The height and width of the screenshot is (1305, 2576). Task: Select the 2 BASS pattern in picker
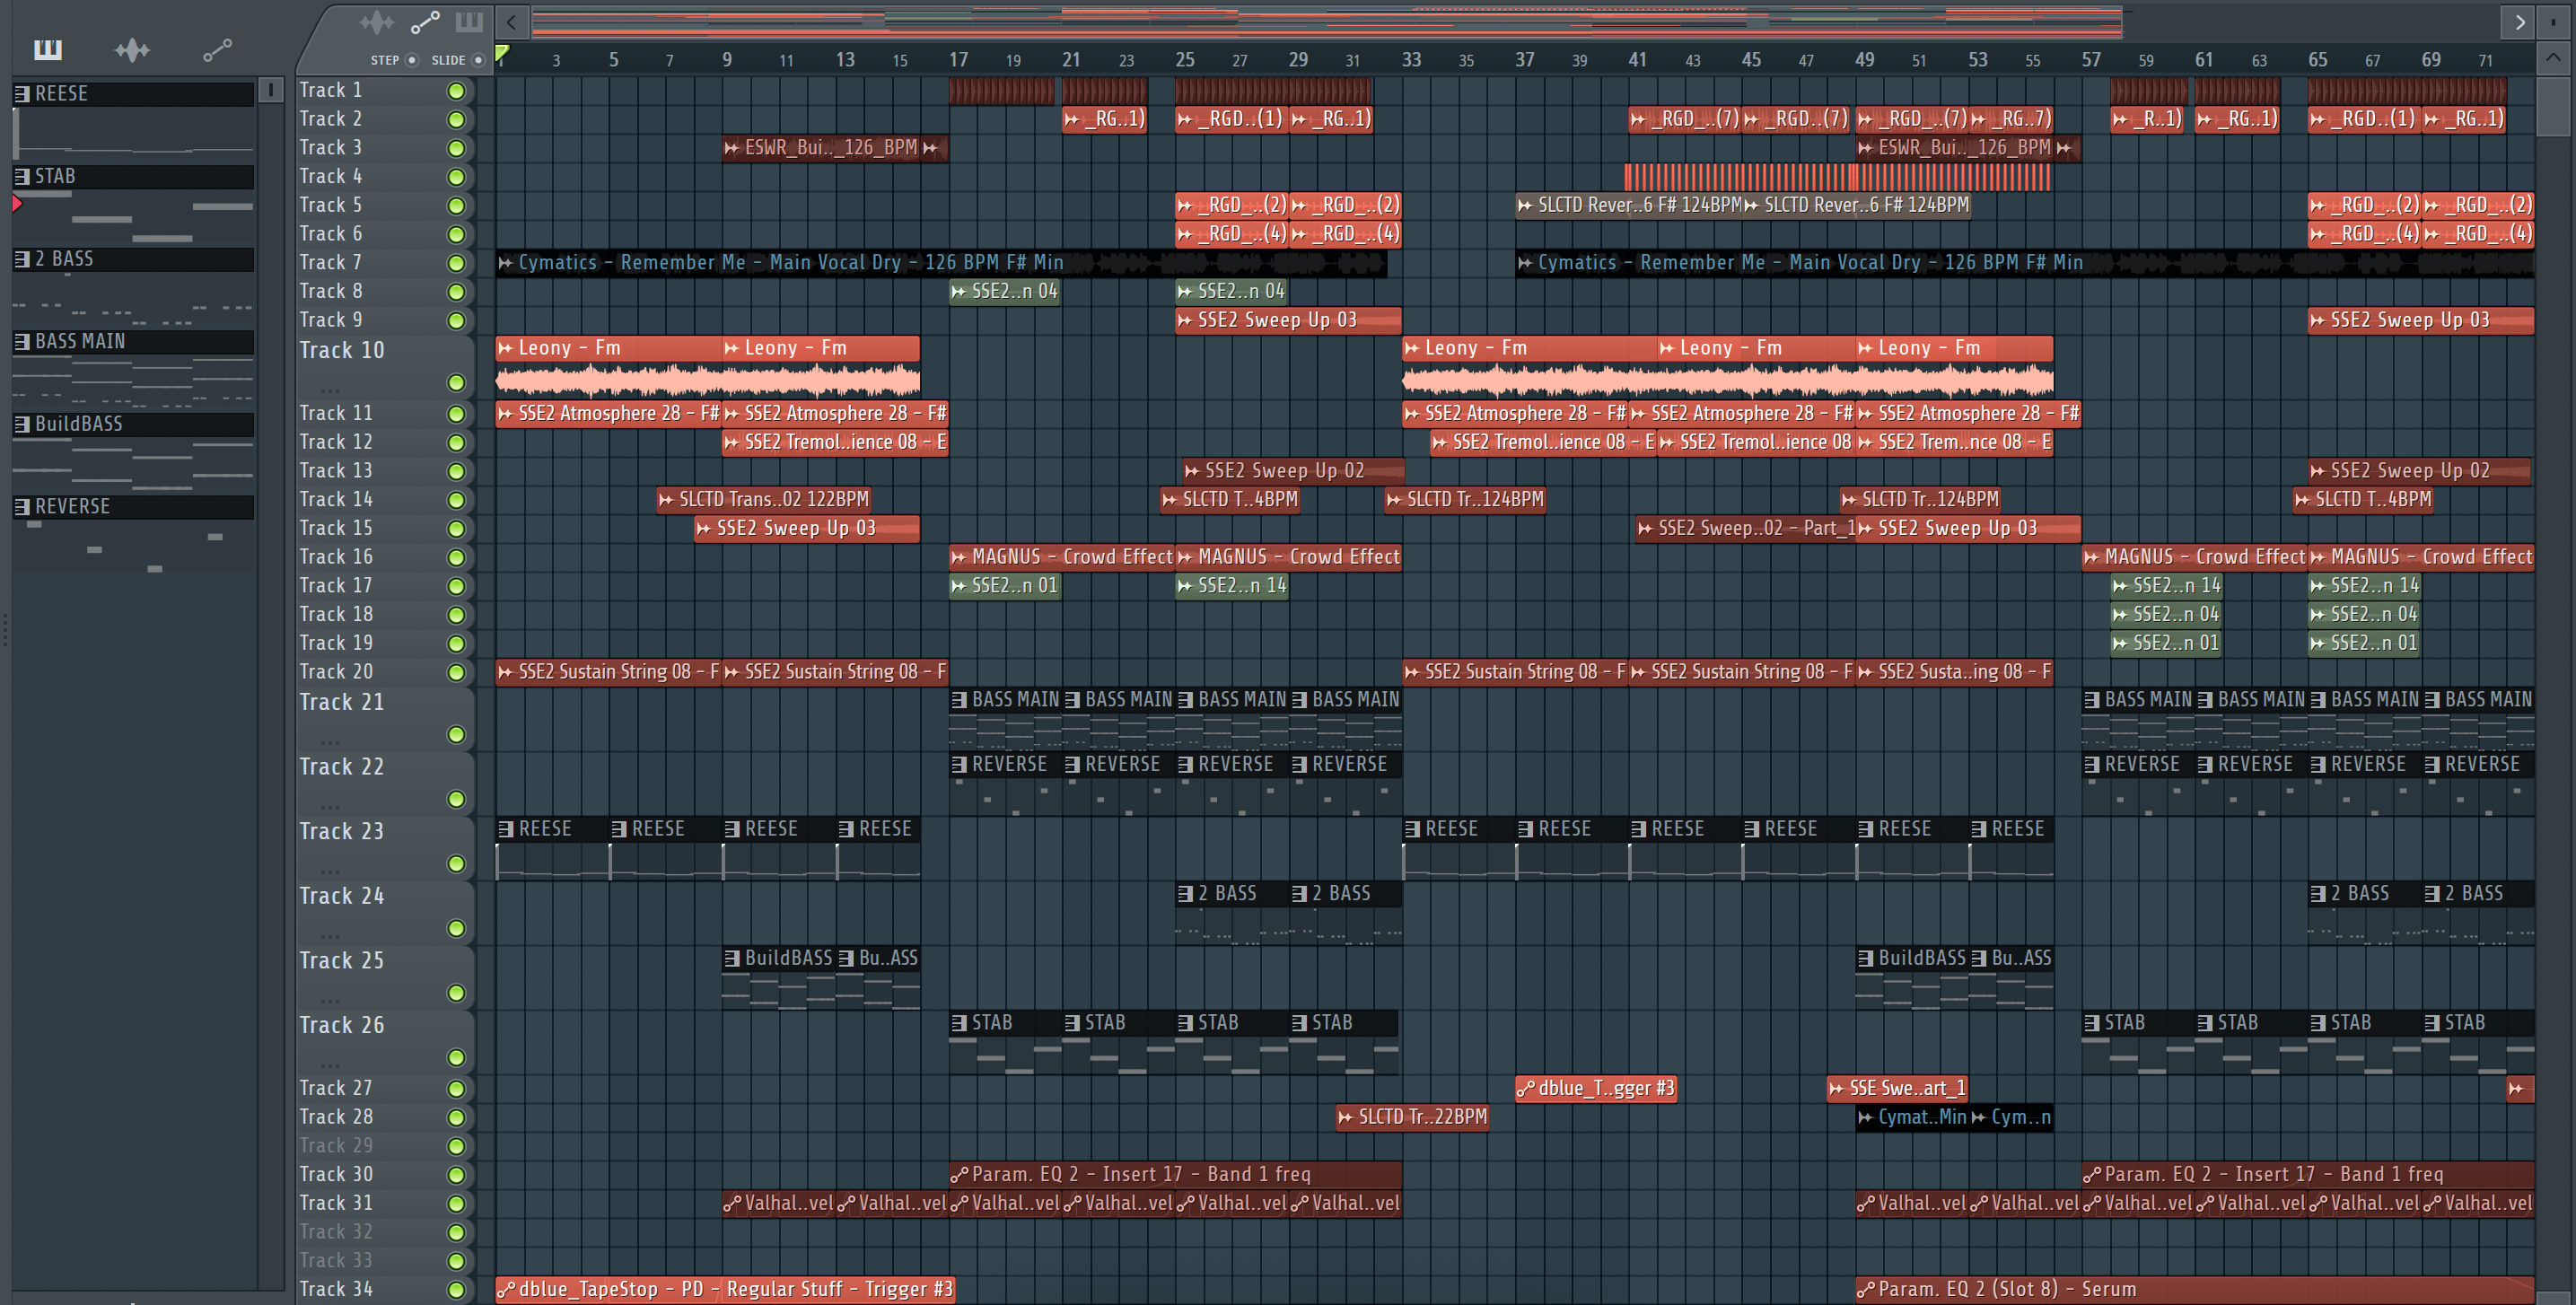click(x=133, y=259)
